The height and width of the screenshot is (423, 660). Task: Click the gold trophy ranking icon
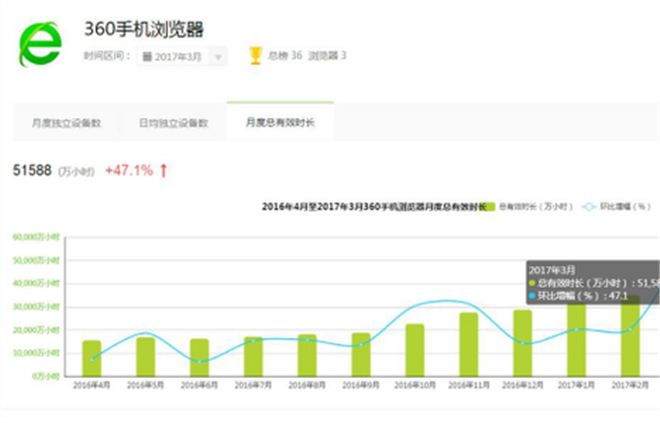[x=255, y=56]
